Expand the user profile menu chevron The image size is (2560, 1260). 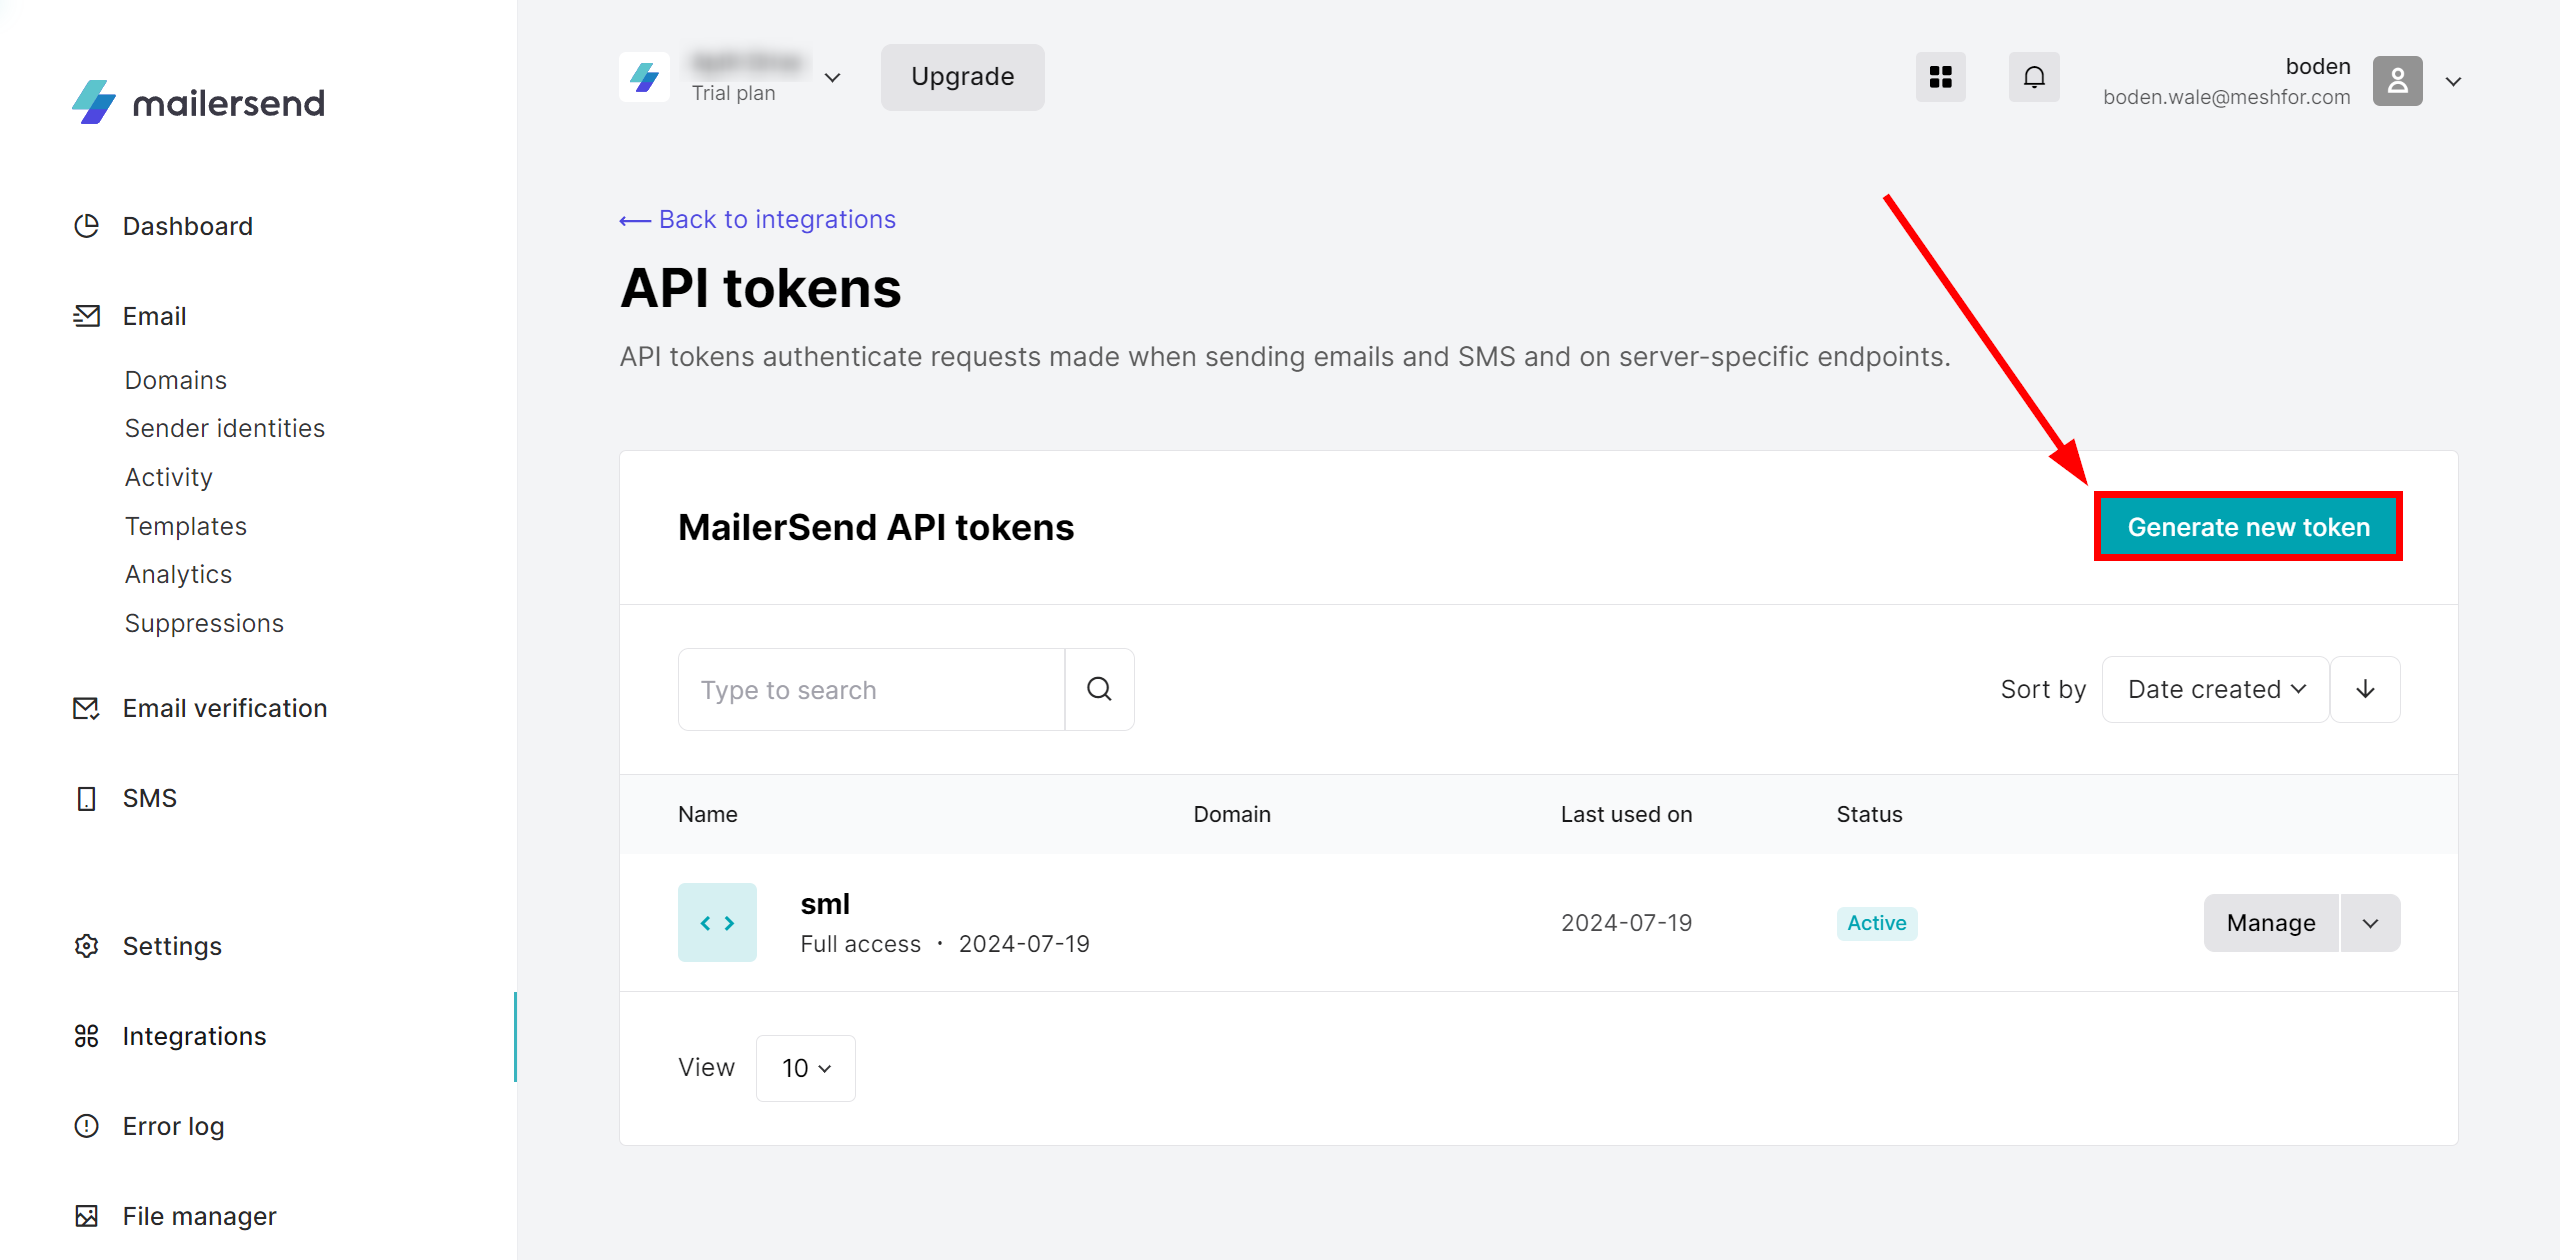point(2453,81)
